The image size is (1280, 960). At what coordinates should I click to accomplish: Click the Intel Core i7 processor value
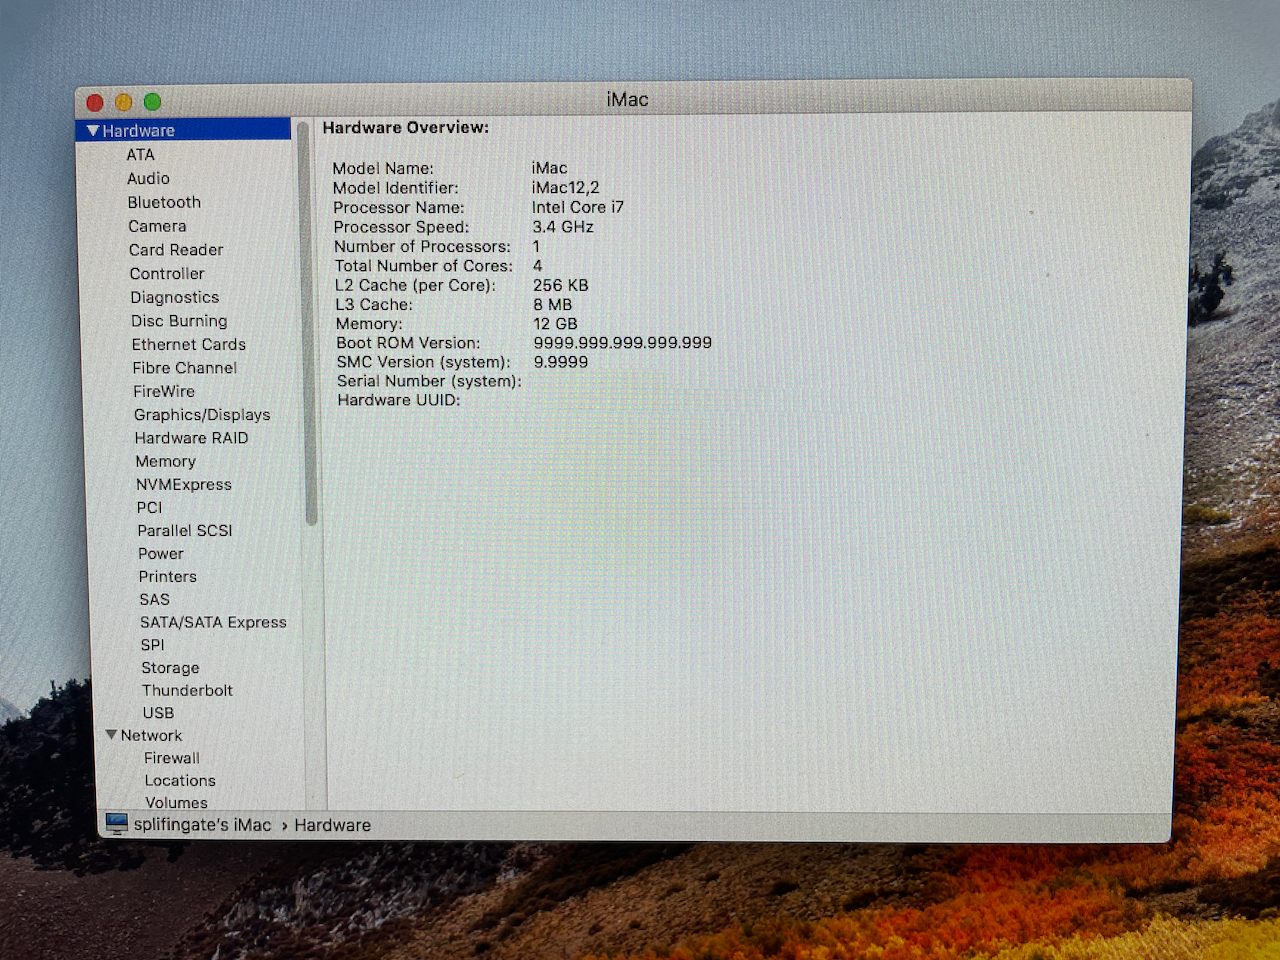pos(577,207)
